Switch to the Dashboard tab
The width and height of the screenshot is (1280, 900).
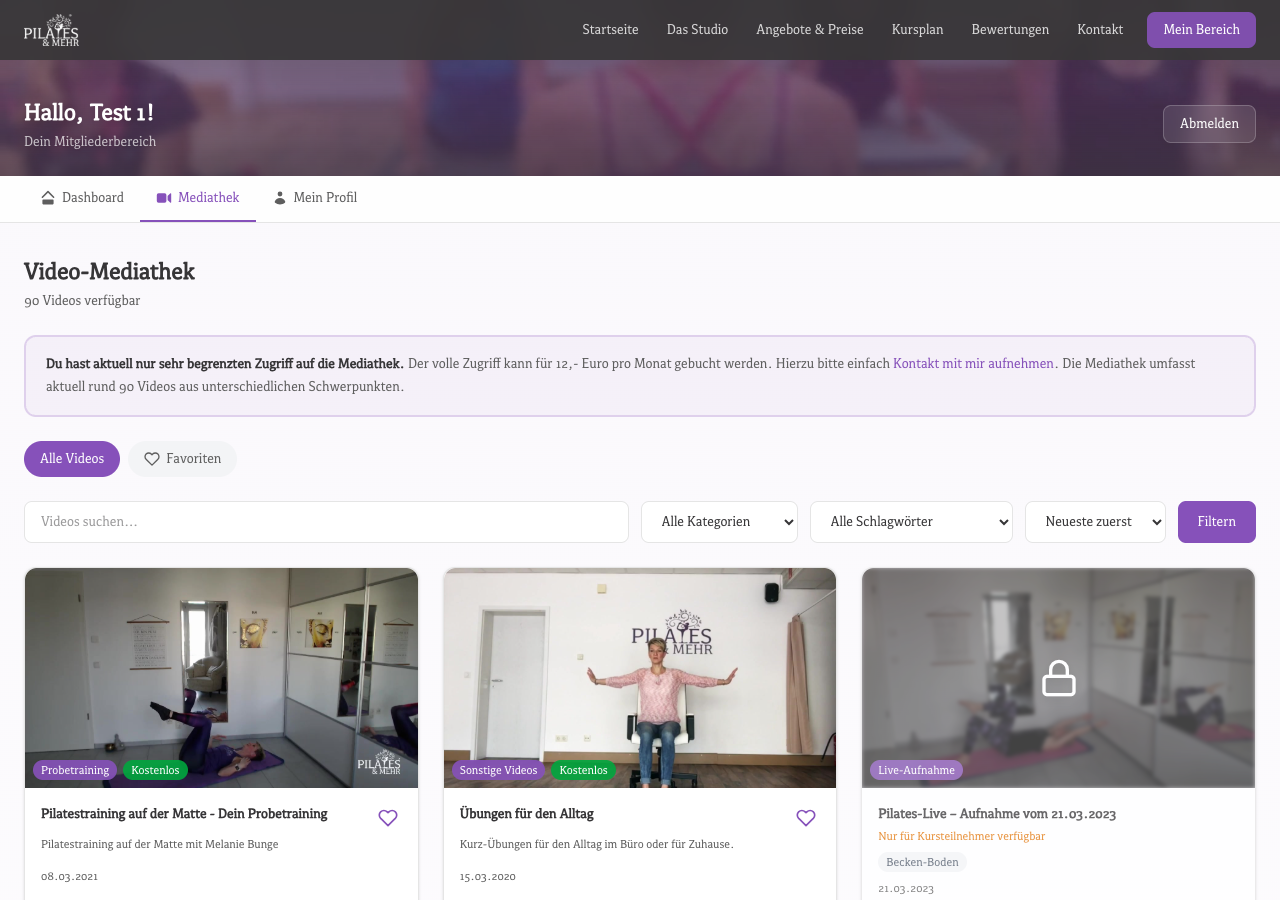(82, 198)
